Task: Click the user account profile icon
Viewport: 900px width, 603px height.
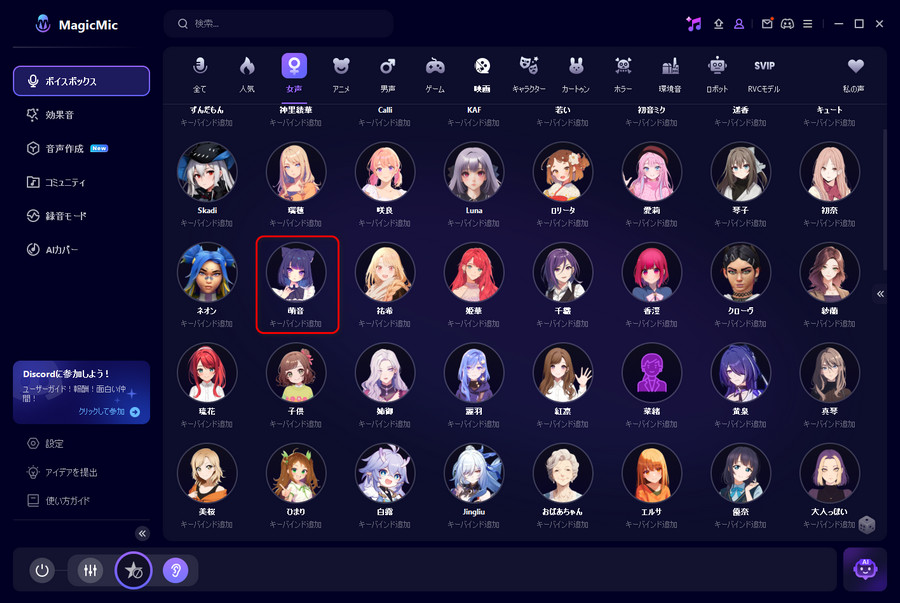Action: [739, 24]
